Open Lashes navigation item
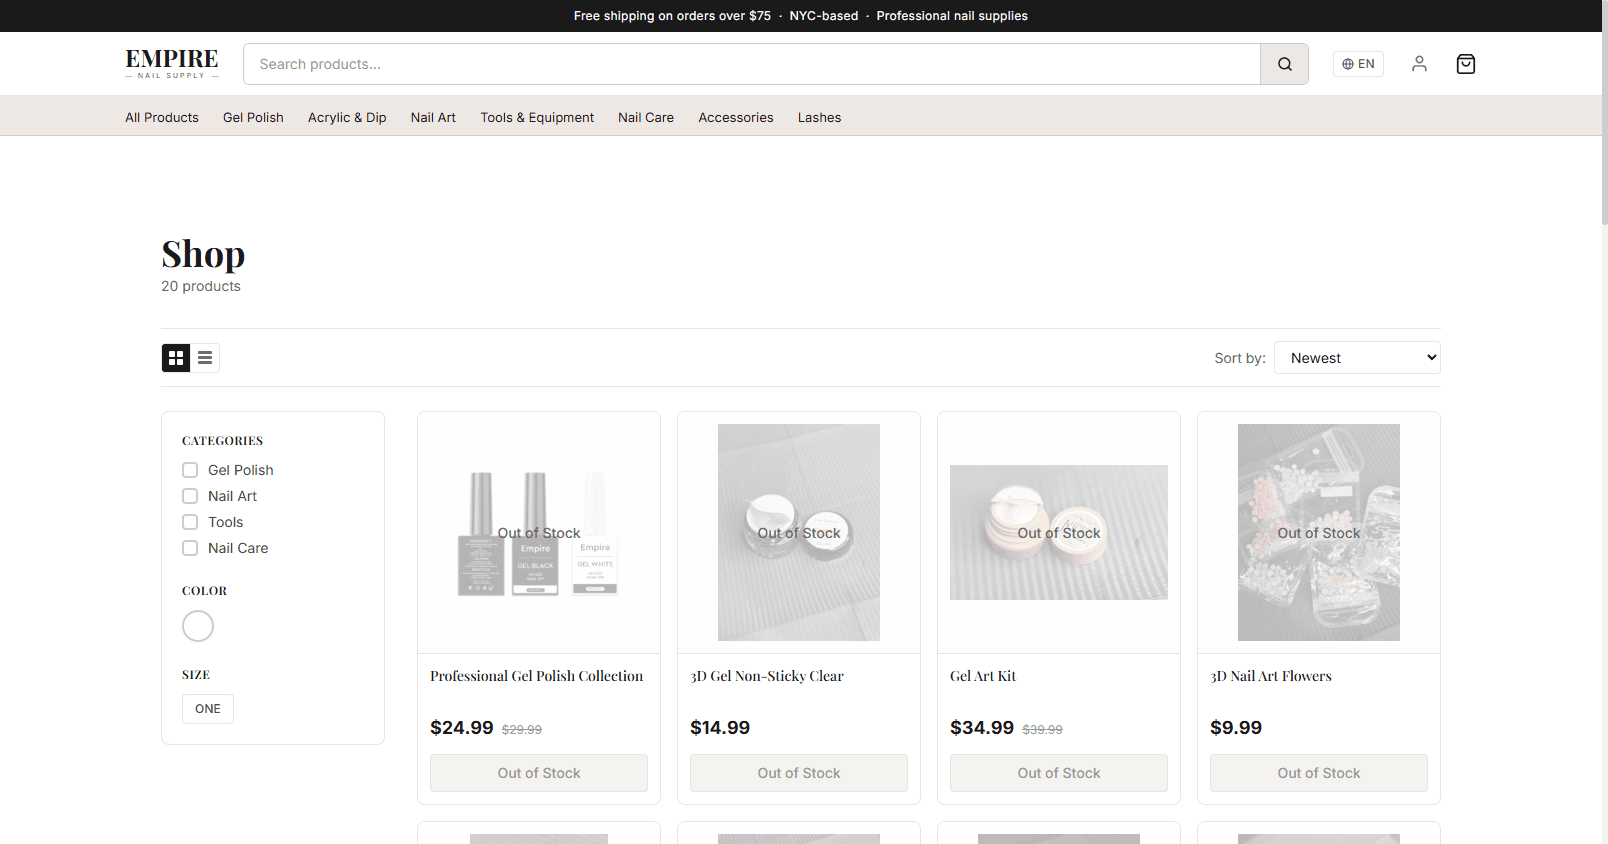 pyautogui.click(x=819, y=117)
